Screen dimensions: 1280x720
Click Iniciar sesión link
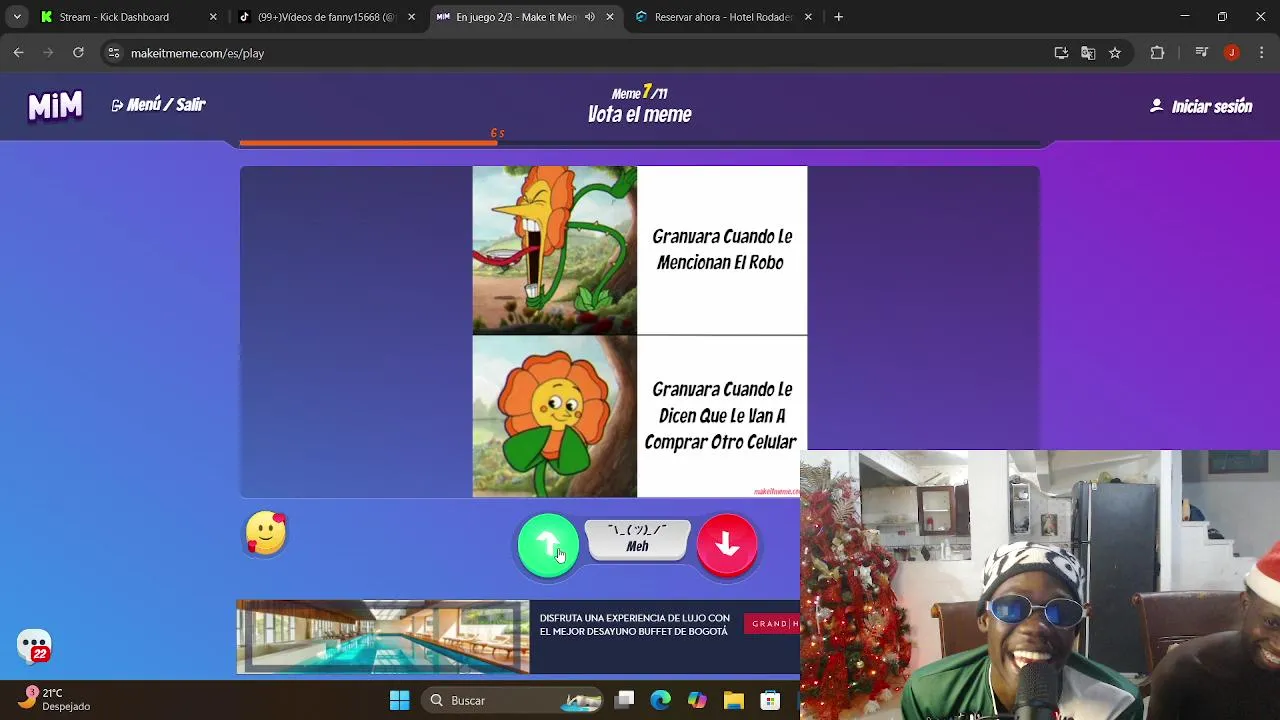point(1201,106)
